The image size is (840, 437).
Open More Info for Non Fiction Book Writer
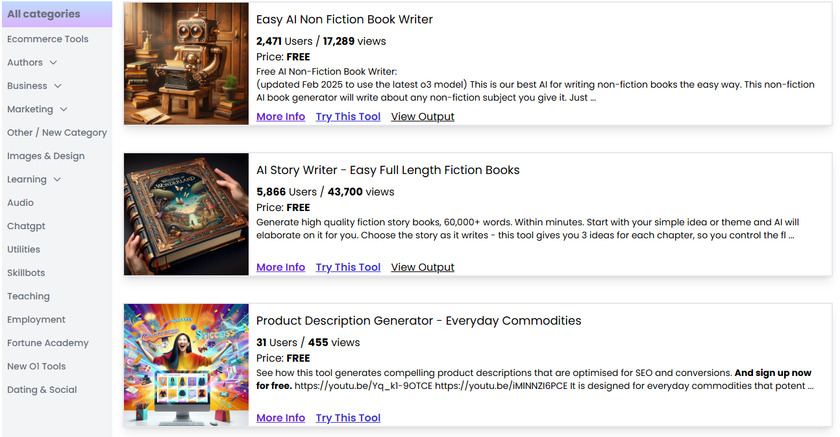pyautogui.click(x=280, y=117)
